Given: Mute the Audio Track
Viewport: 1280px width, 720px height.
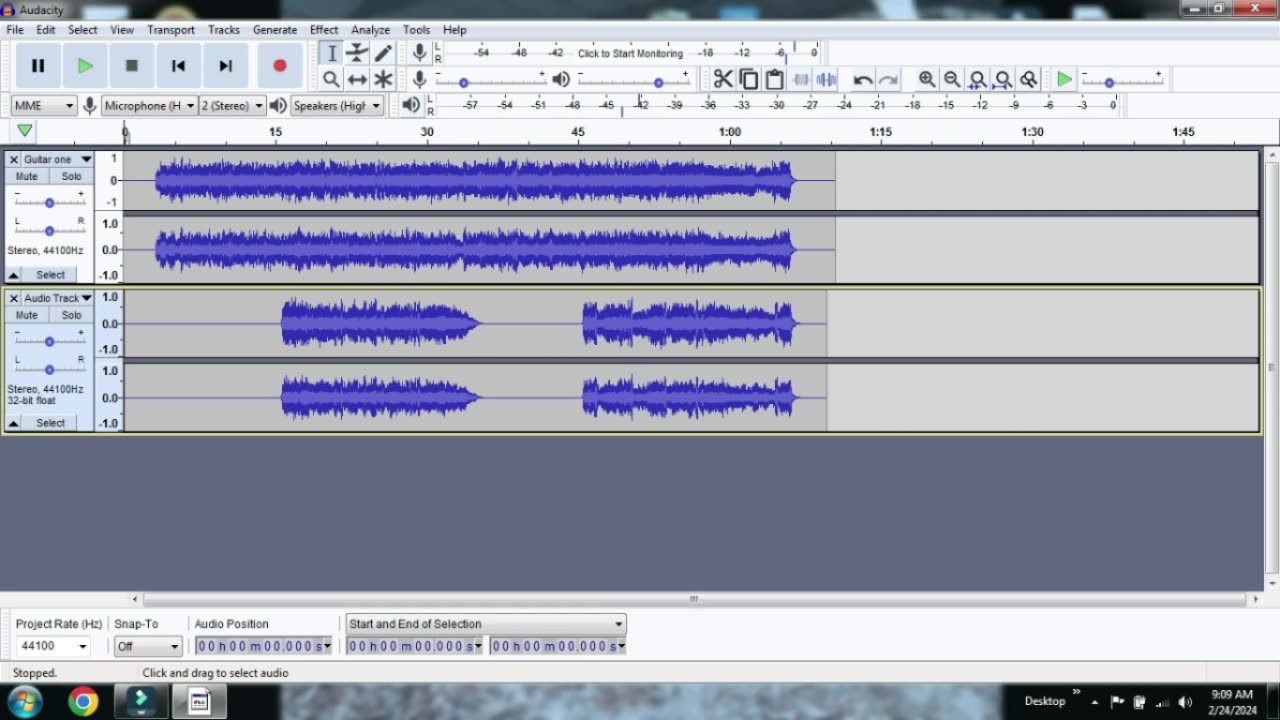Looking at the screenshot, I should tap(26, 315).
